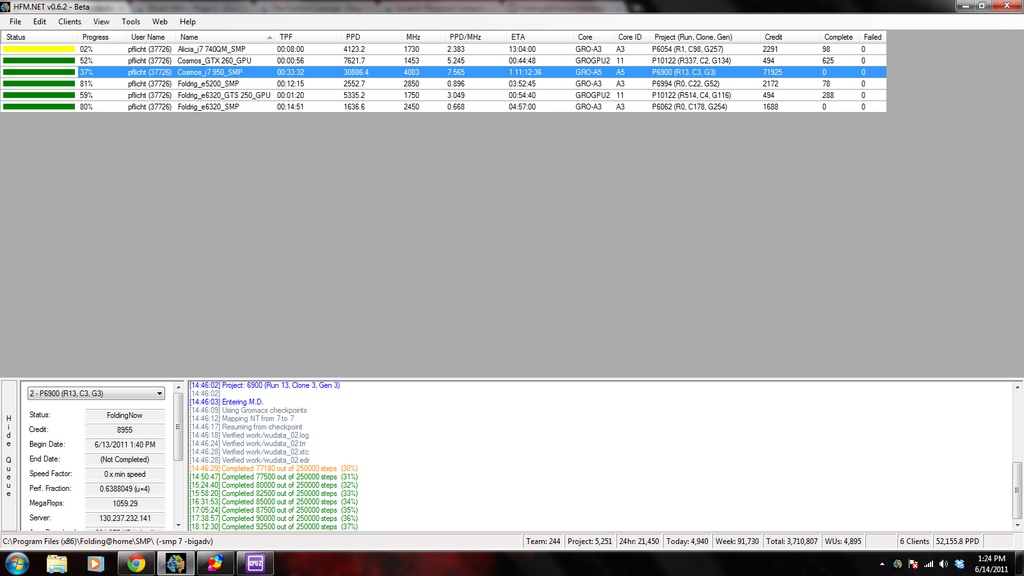
Task: Switch to the CPU-Z taskbar button
Action: 255,564
